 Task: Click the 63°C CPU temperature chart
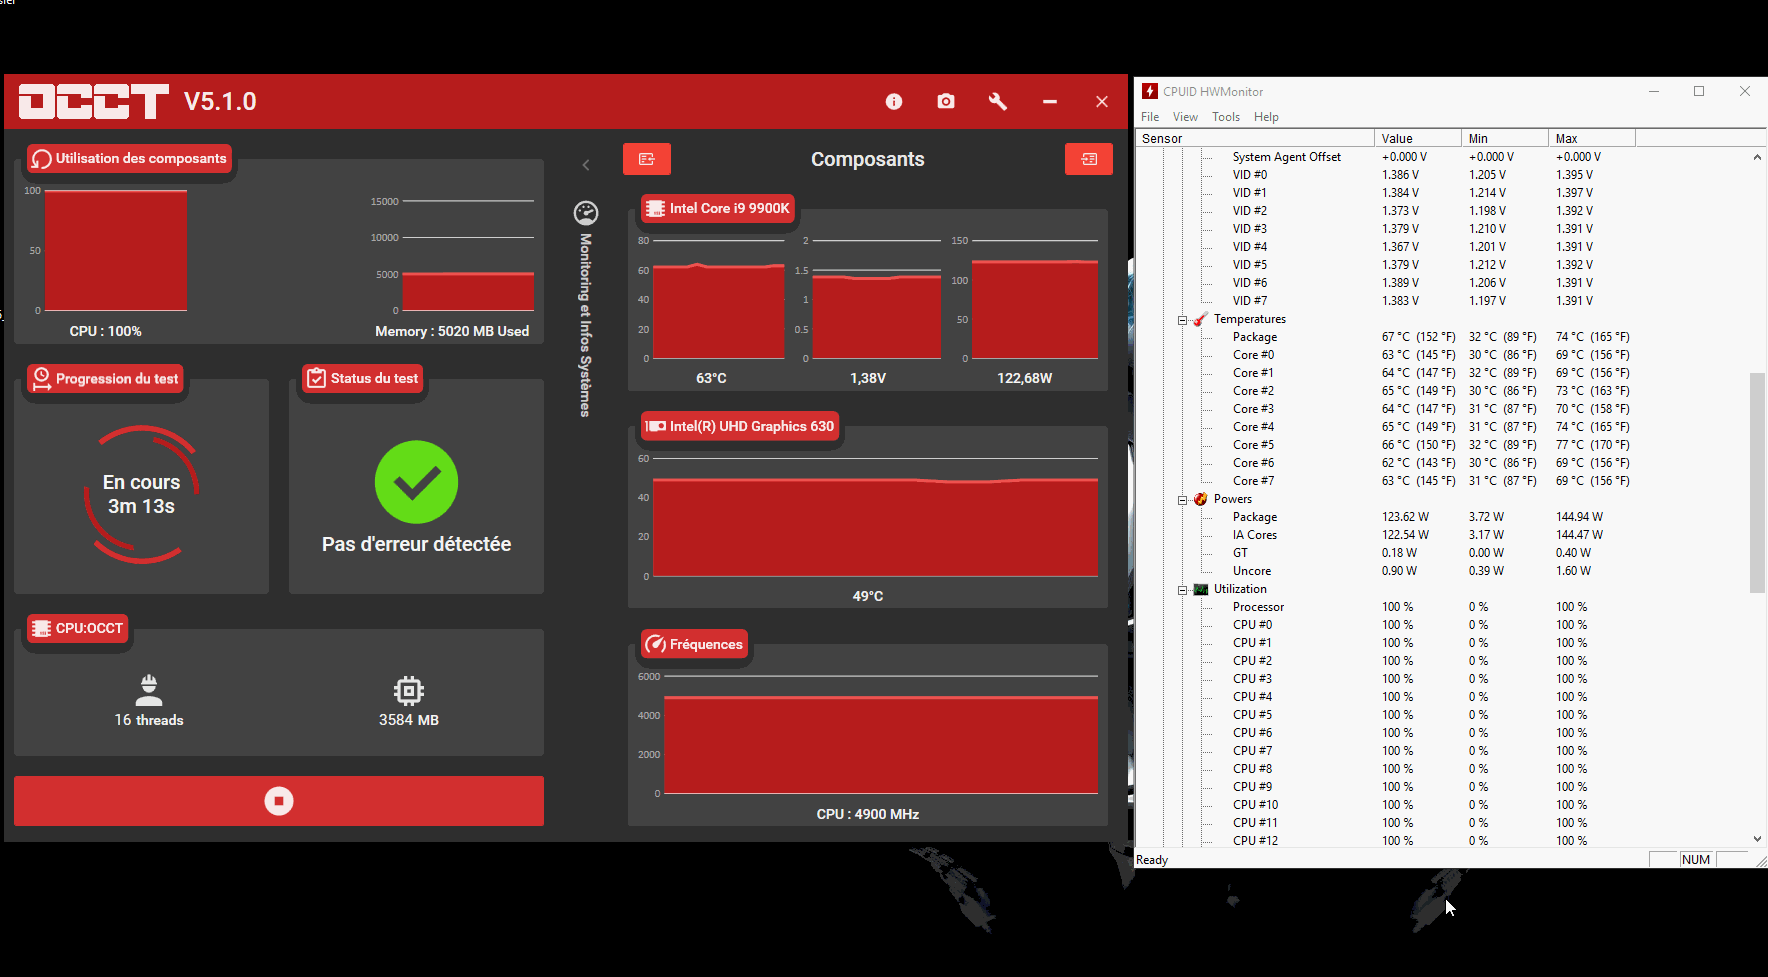718,299
